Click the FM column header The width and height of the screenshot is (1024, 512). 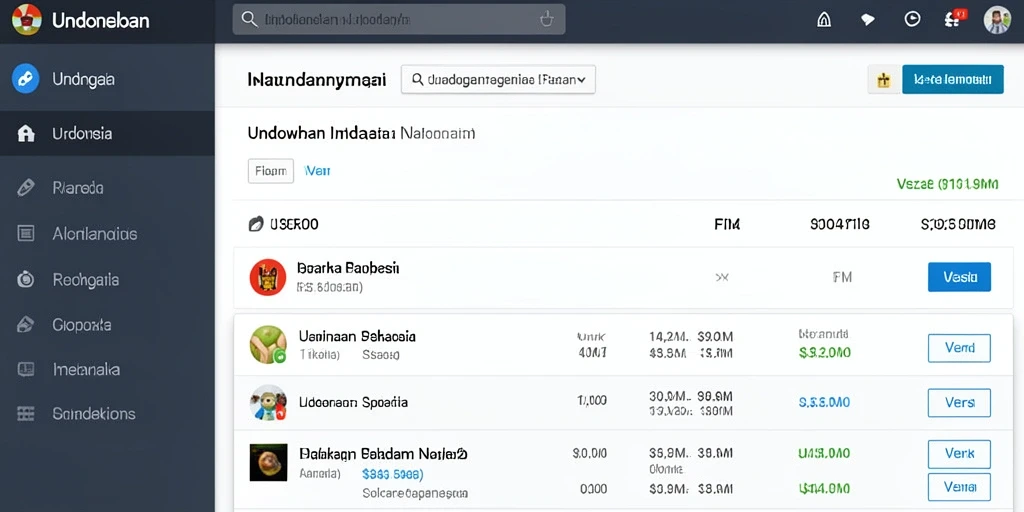tap(728, 225)
